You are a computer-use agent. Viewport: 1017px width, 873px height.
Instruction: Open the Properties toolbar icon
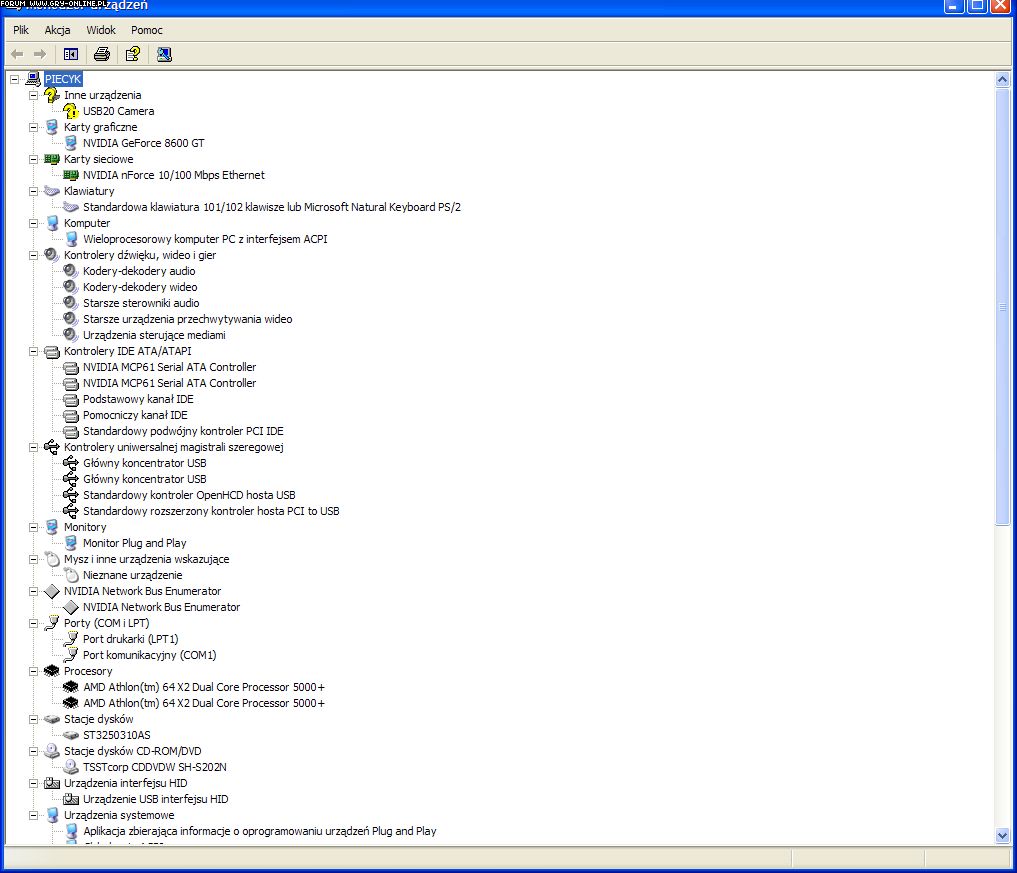[x=133, y=54]
